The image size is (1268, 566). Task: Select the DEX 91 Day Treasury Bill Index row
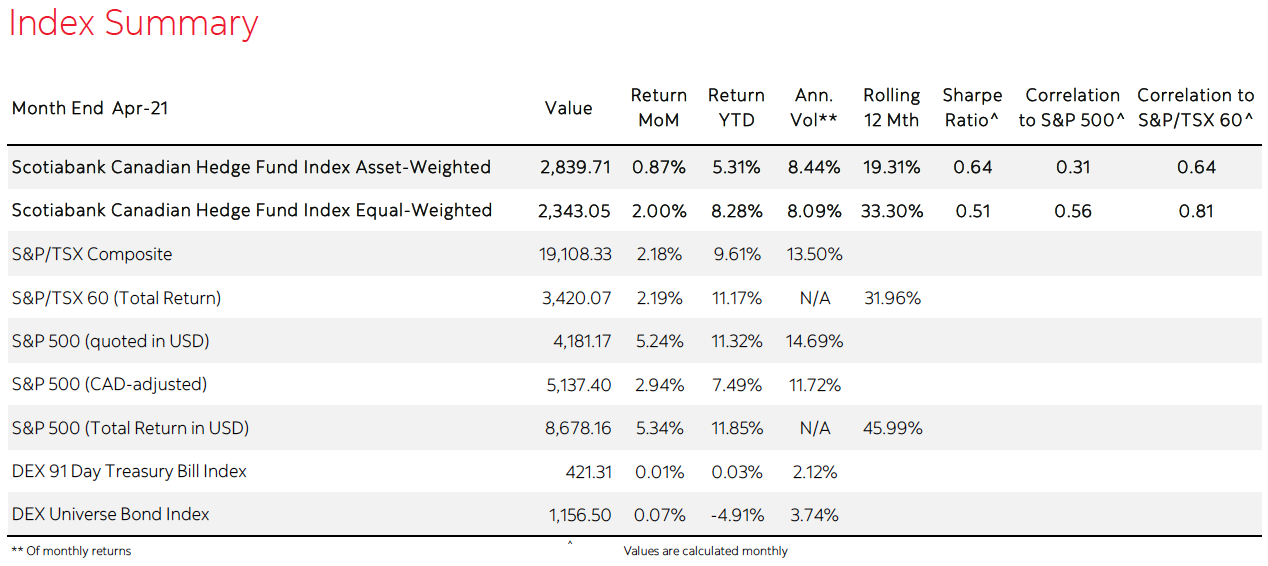129,471
